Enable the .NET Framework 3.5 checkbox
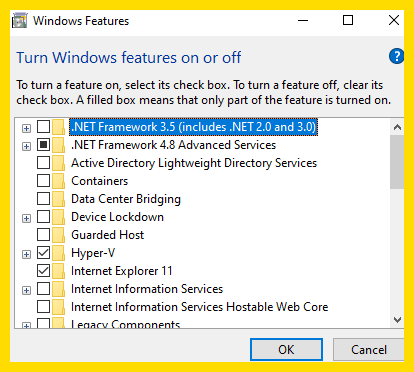The height and width of the screenshot is (372, 414). 43,127
